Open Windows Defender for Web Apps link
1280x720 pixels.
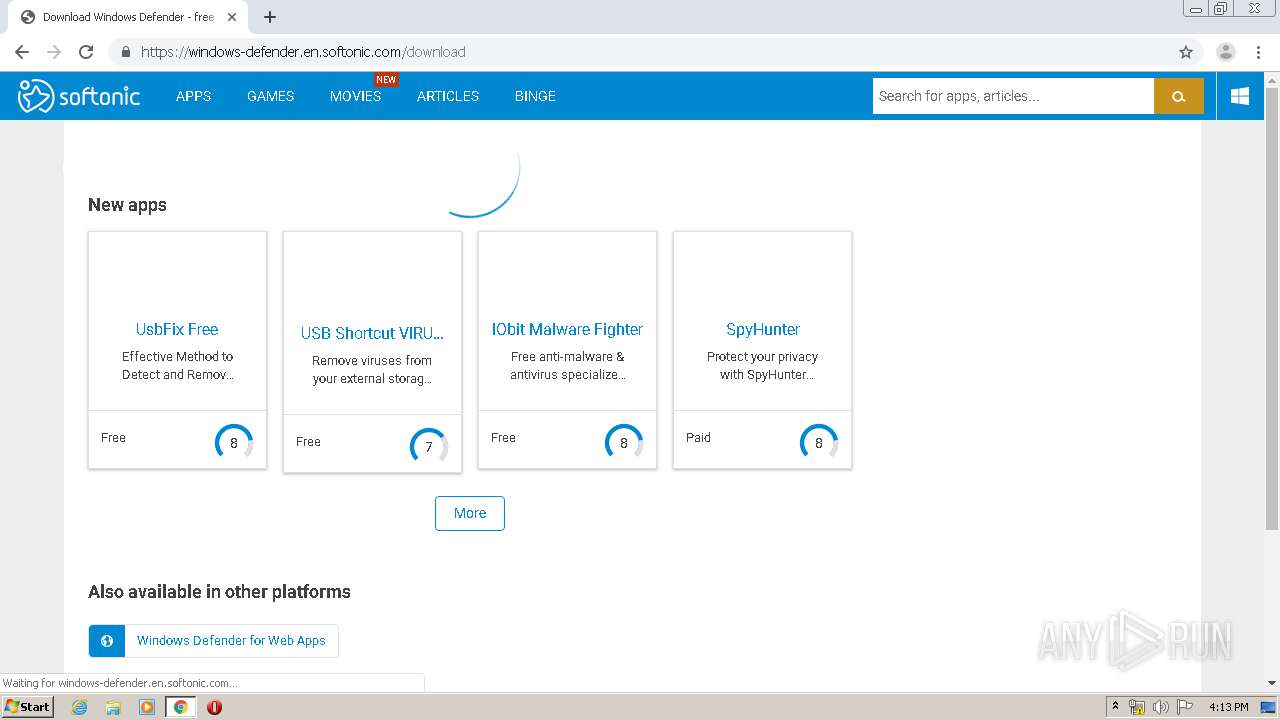231,641
